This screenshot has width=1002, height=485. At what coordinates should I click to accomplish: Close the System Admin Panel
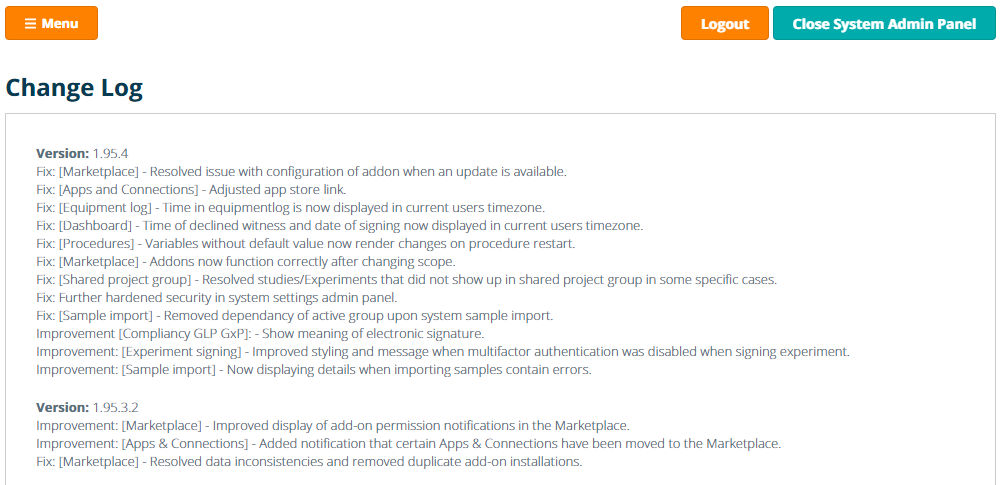884,24
